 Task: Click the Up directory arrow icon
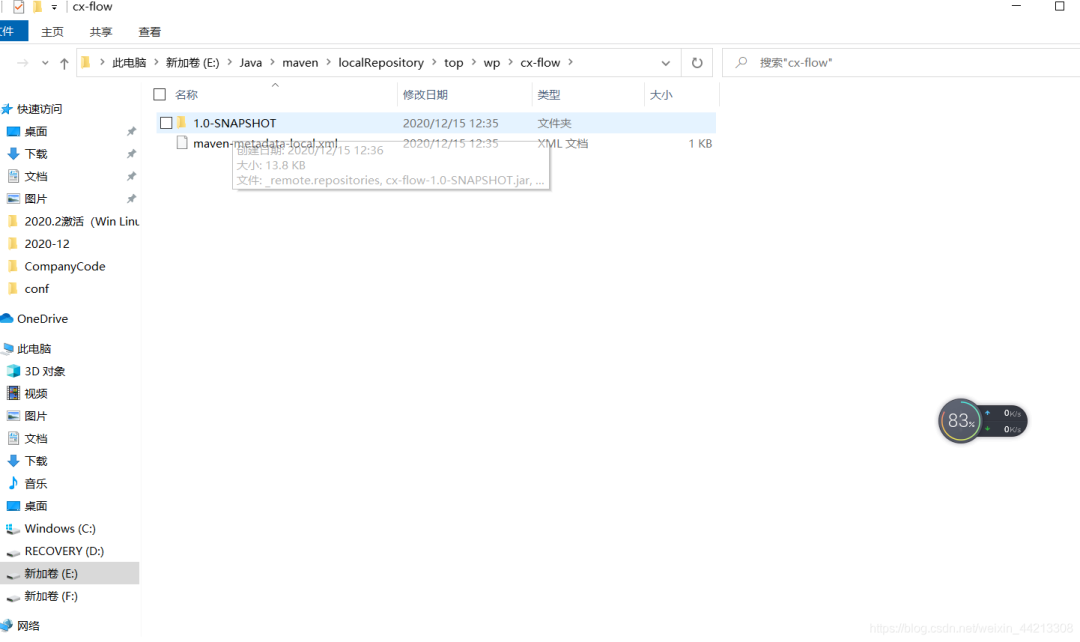pos(64,63)
